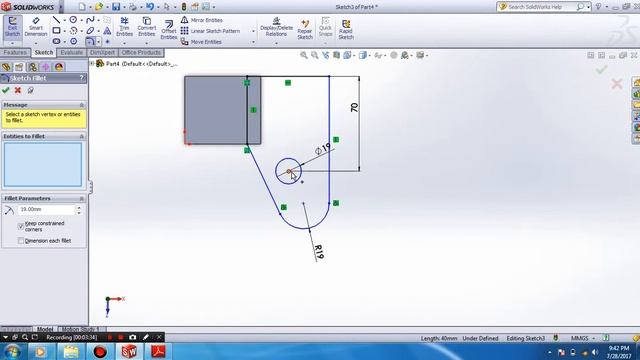
Task: Click the Repair Sketch tool
Action: pyautogui.click(x=305, y=30)
